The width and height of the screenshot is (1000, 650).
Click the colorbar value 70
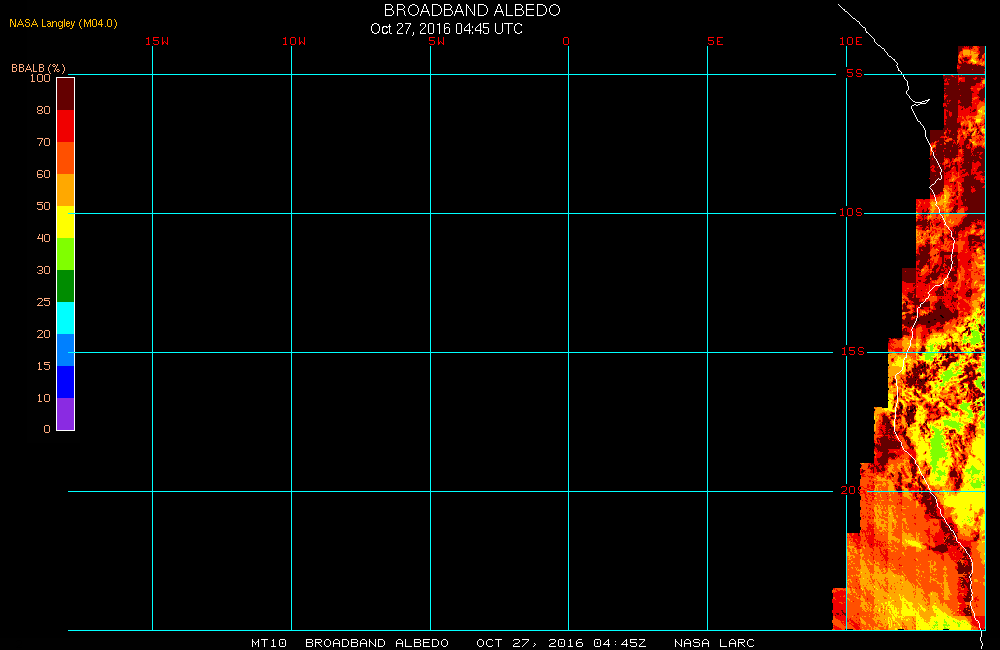[43, 142]
